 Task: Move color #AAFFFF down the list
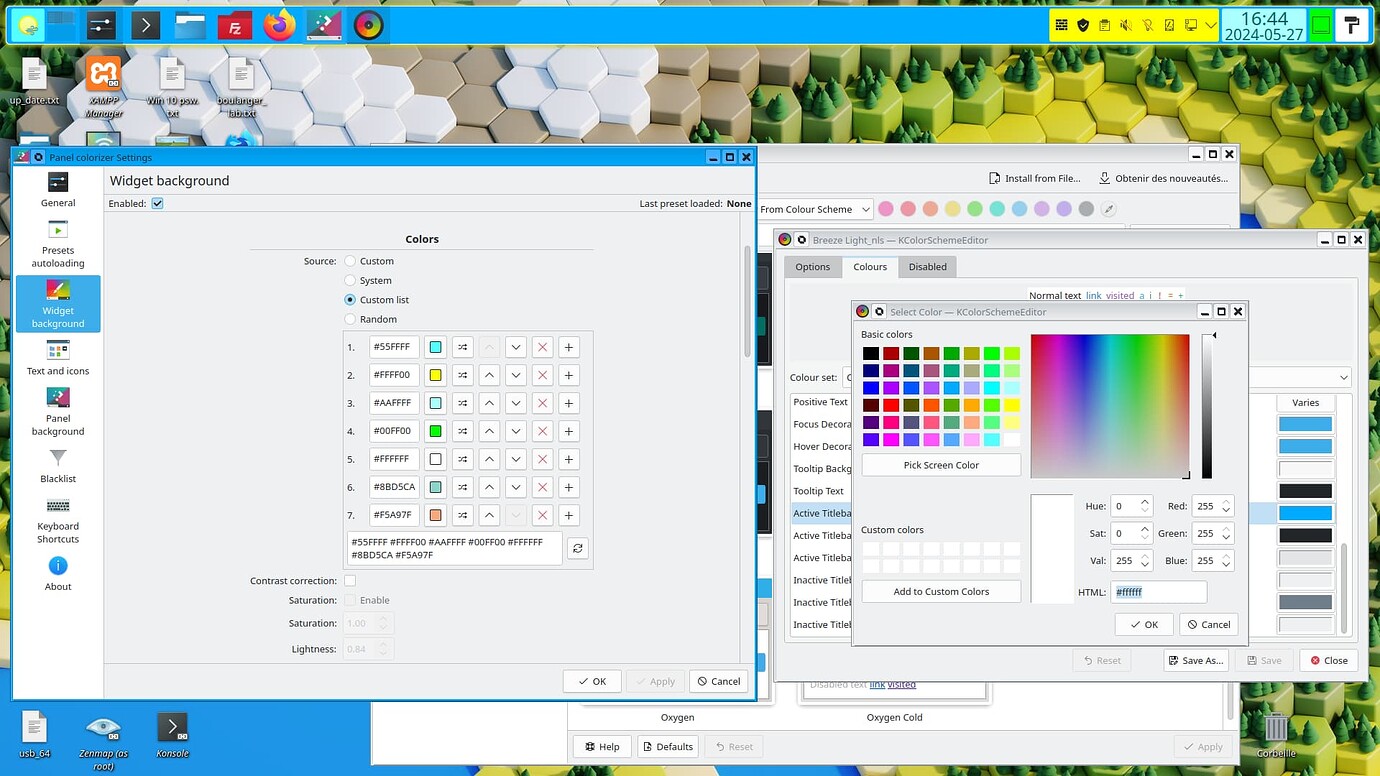pos(515,402)
